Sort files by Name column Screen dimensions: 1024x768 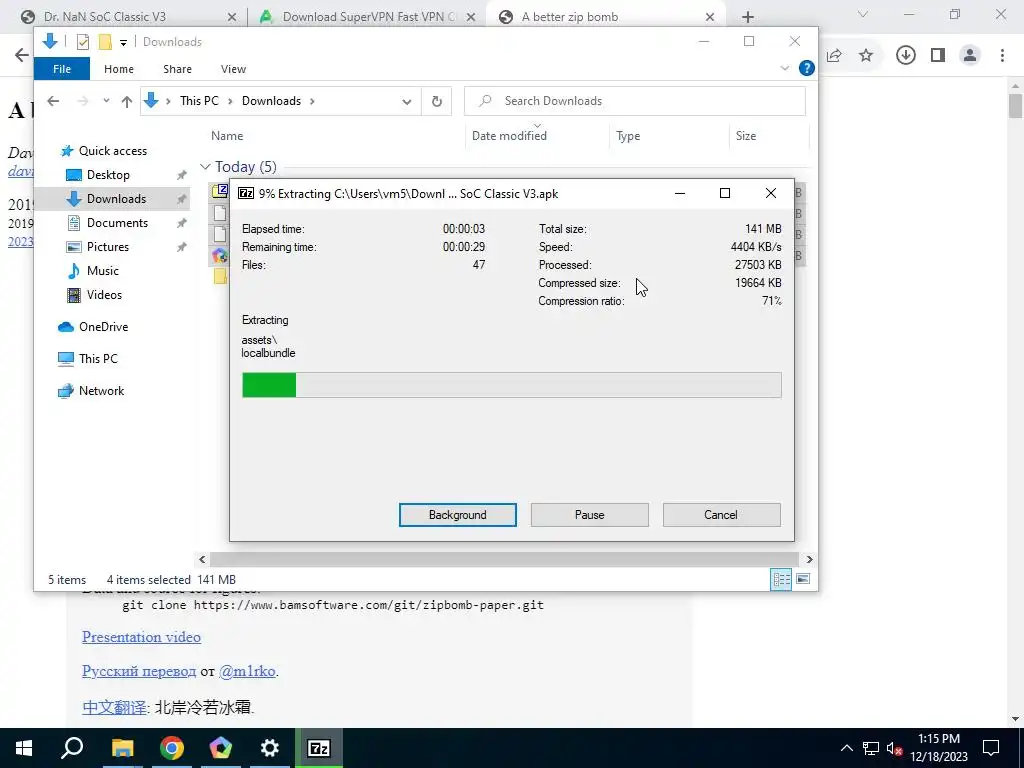[x=227, y=136]
